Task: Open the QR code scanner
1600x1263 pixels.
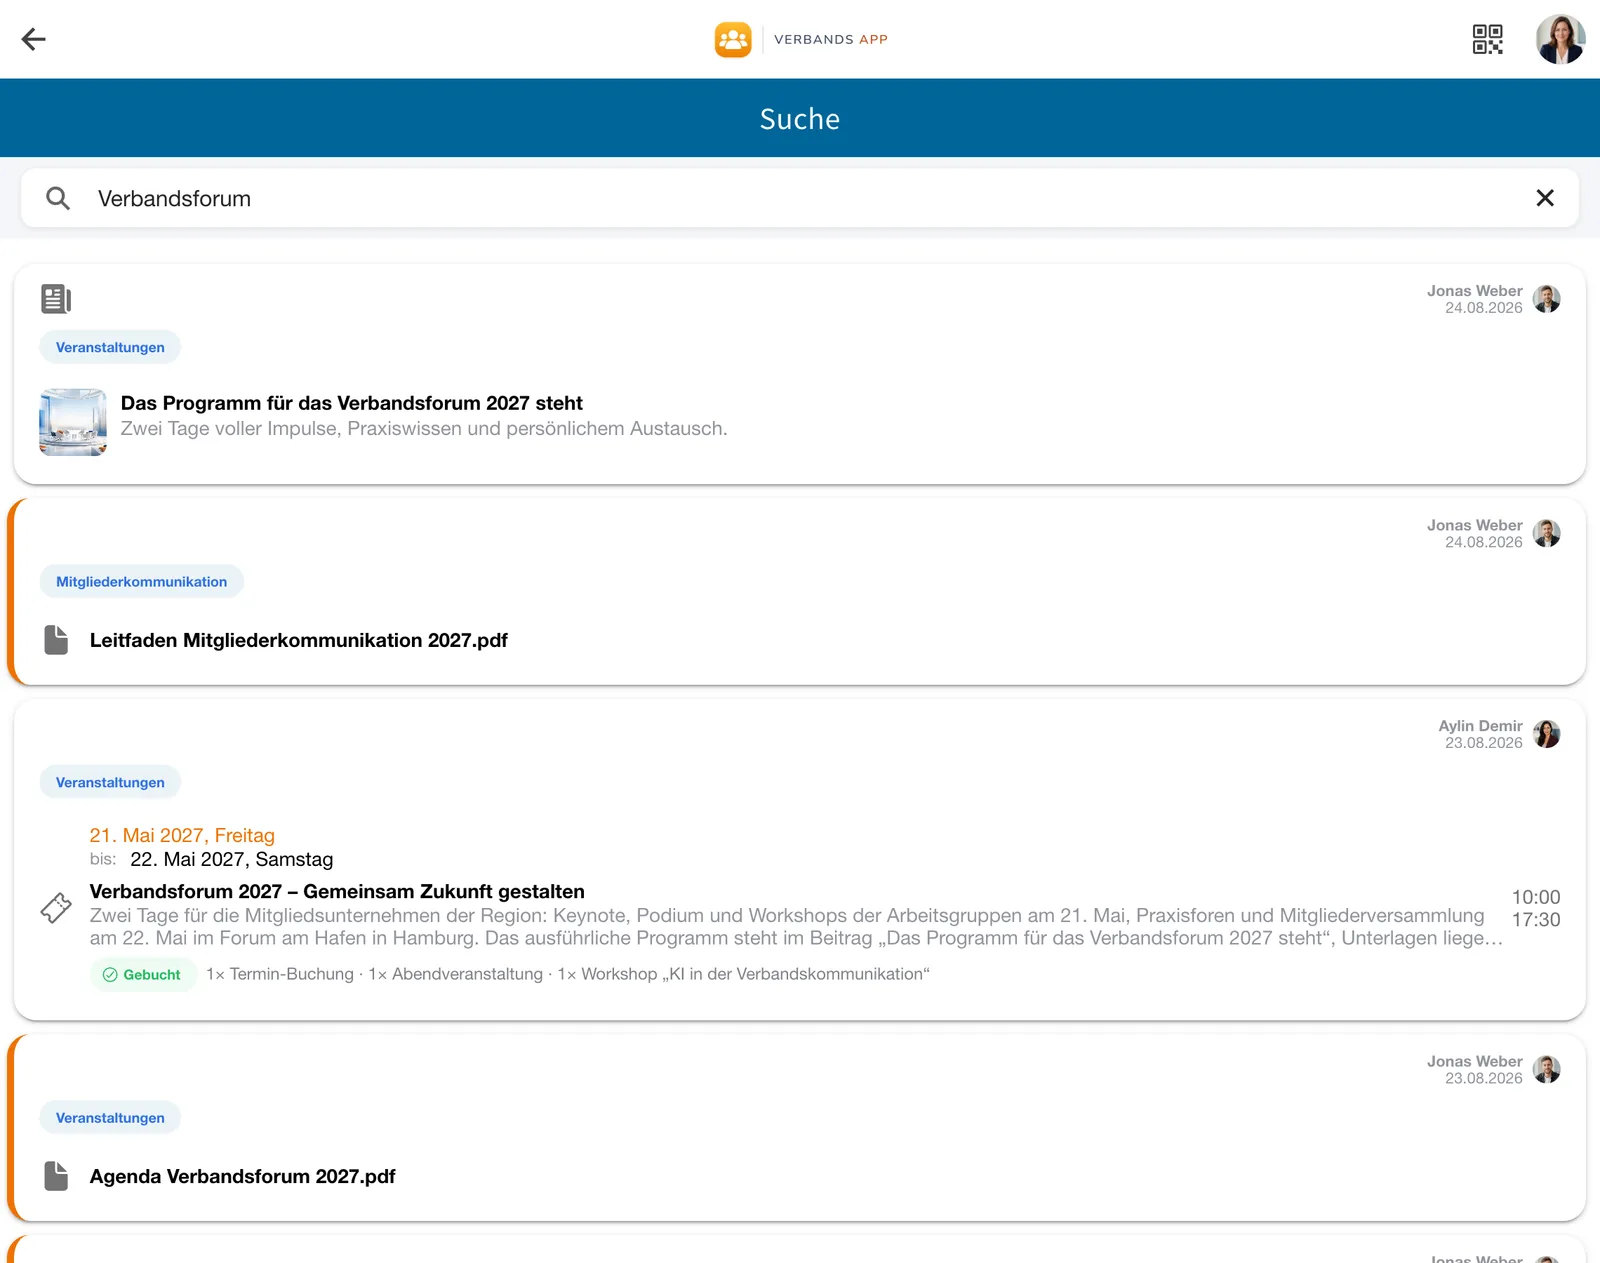Action: tap(1487, 39)
